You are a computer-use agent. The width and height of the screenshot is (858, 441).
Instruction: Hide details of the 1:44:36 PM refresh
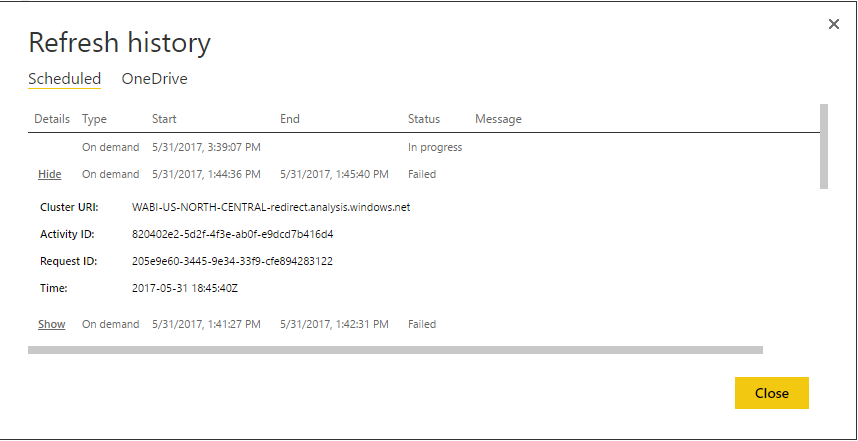click(50, 175)
